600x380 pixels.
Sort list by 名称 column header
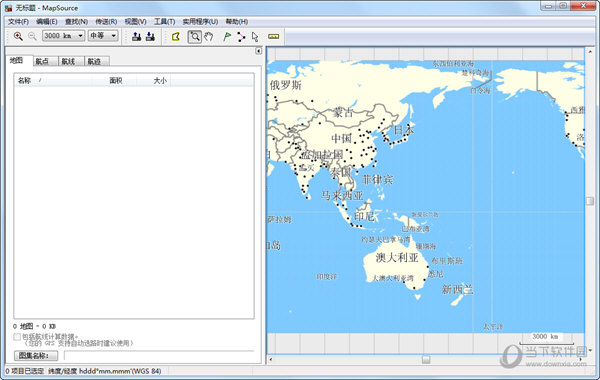tap(53, 80)
